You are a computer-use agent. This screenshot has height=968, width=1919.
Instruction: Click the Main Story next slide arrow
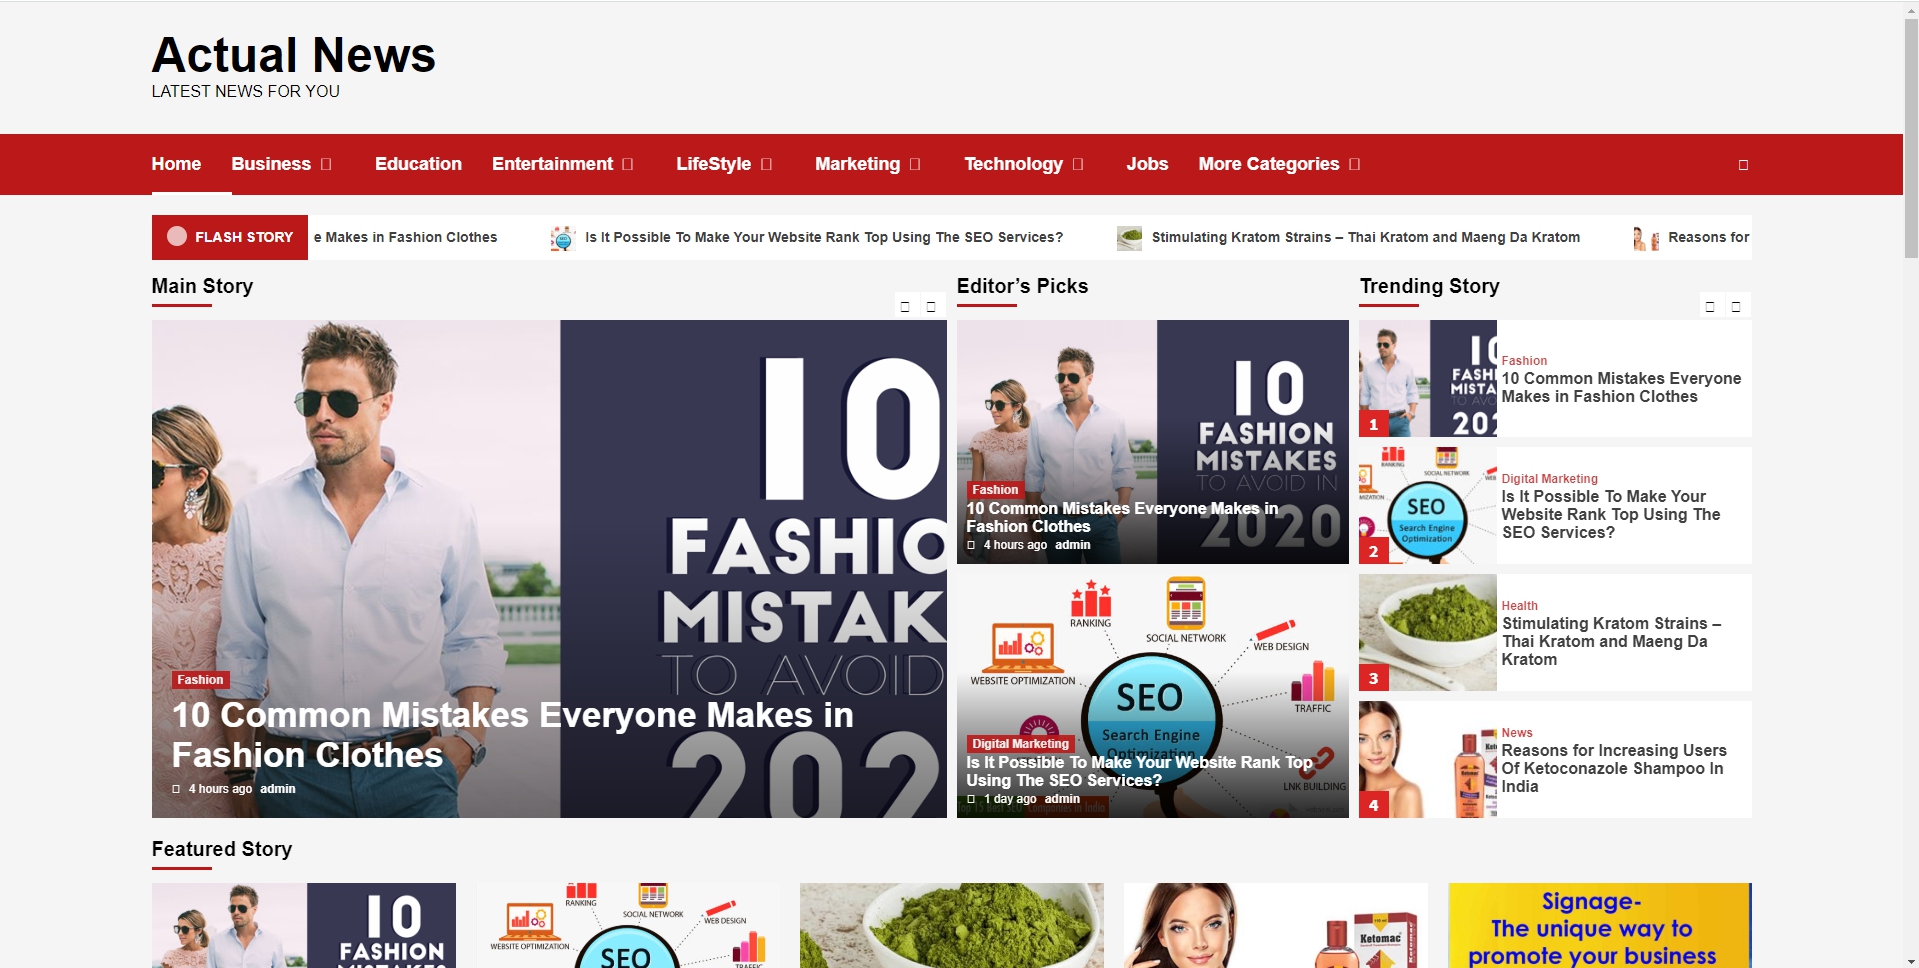pos(931,306)
